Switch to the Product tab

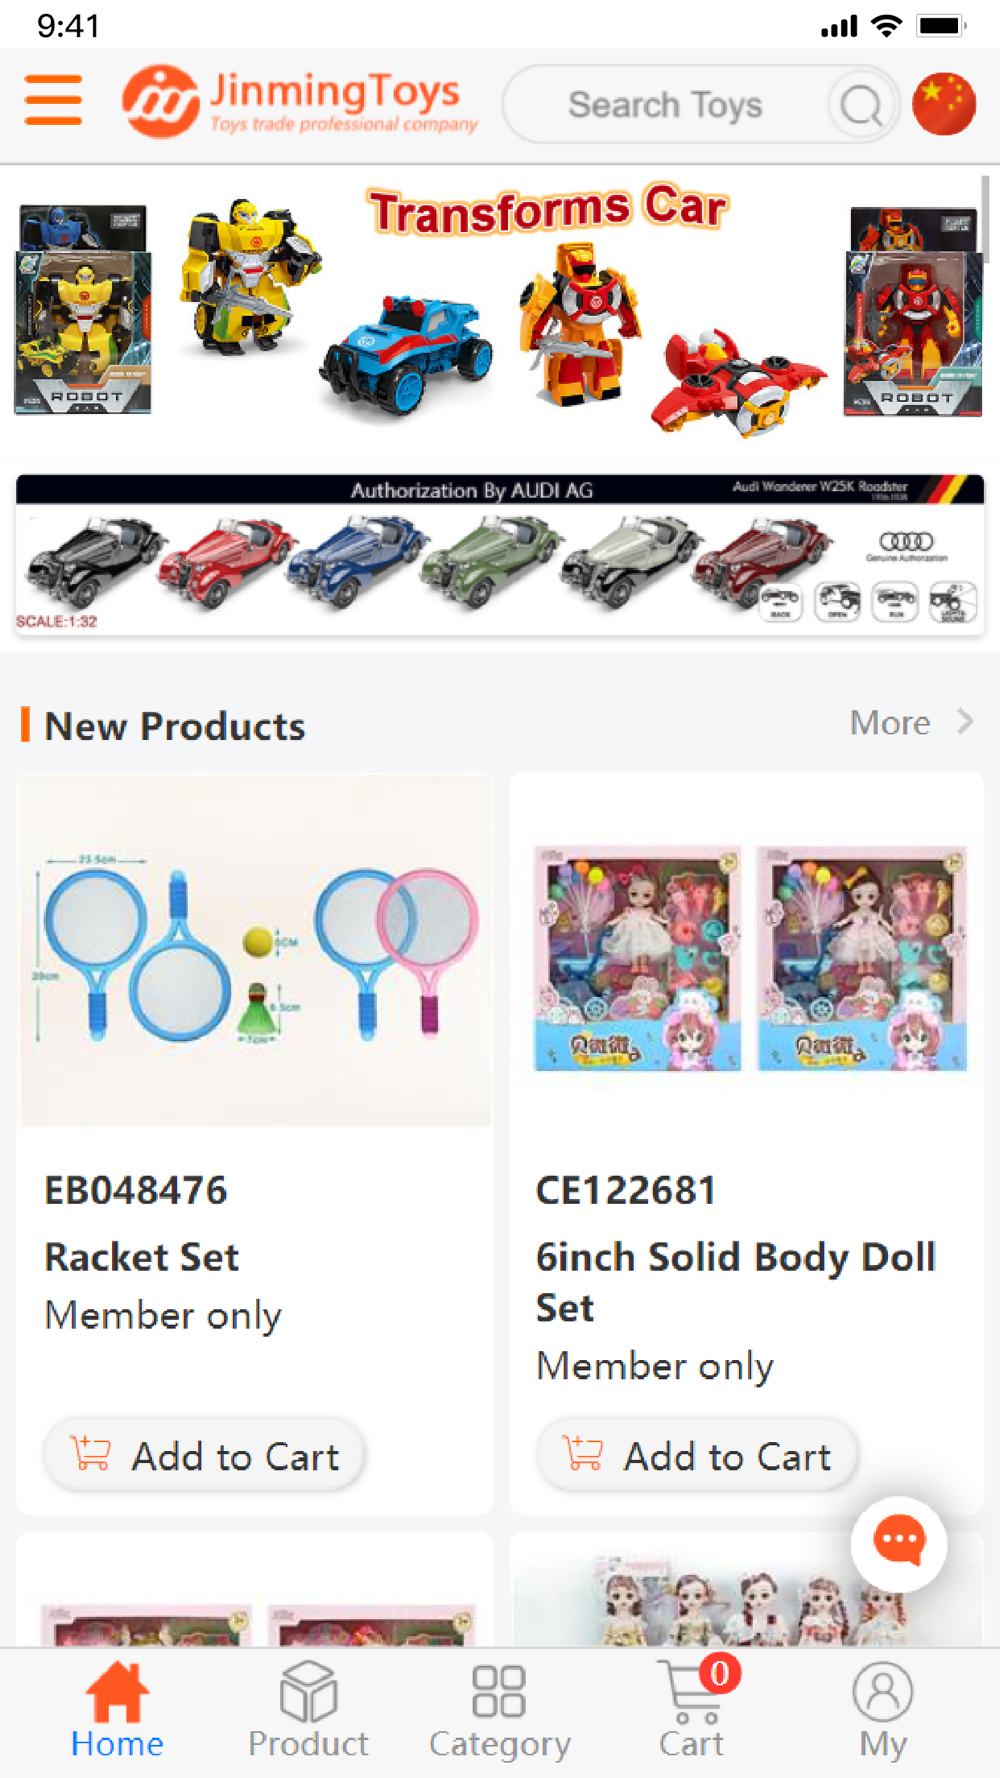pyautogui.click(x=308, y=1711)
